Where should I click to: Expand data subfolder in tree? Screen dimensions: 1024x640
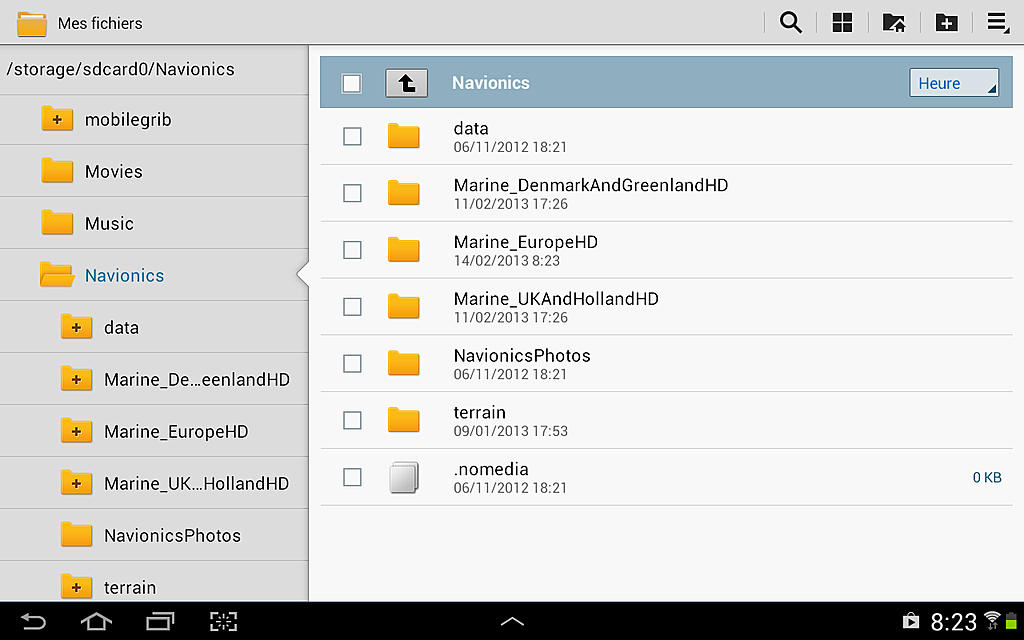click(x=76, y=327)
